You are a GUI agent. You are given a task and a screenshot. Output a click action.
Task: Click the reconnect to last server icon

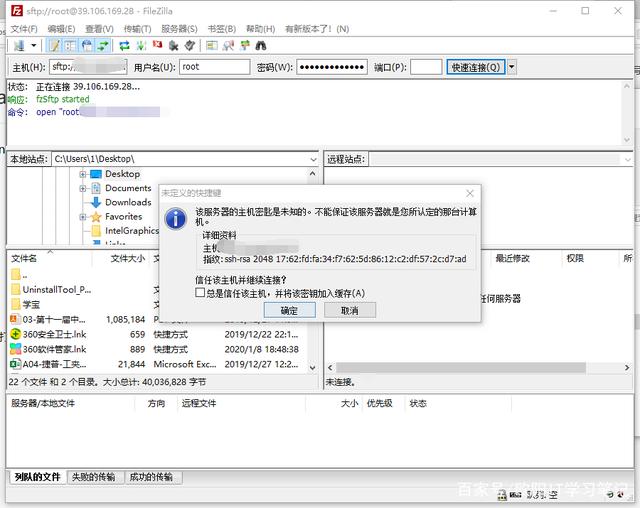pyautogui.click(x=190, y=46)
